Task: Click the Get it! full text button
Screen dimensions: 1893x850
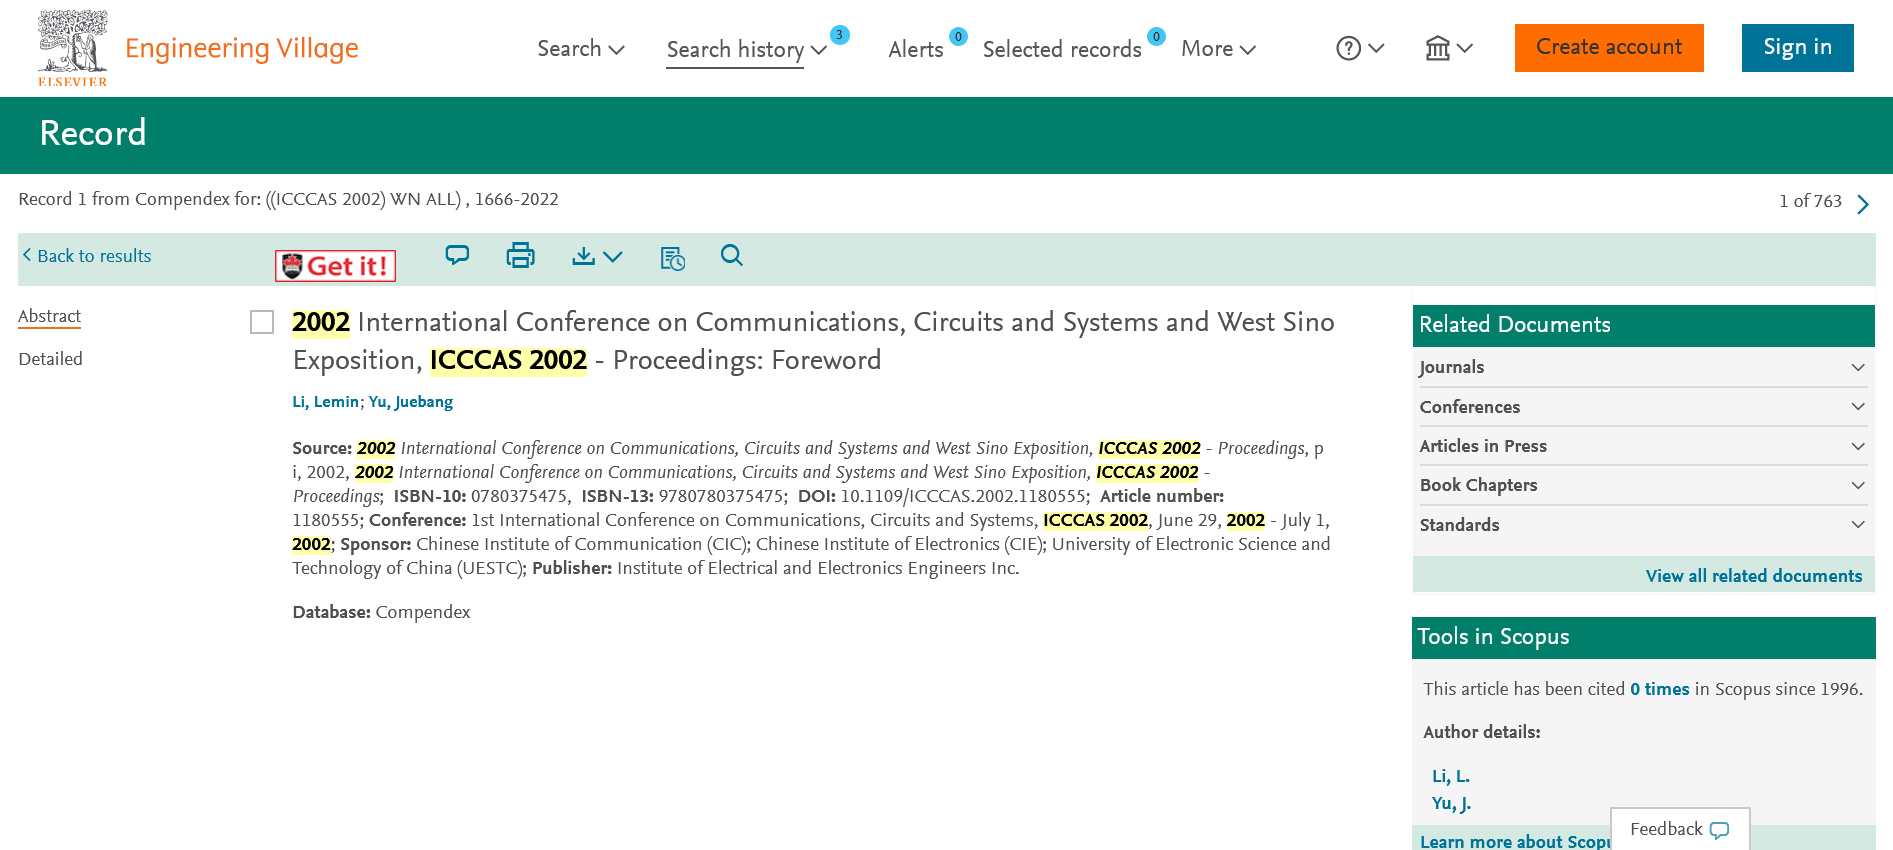Action: point(335,266)
